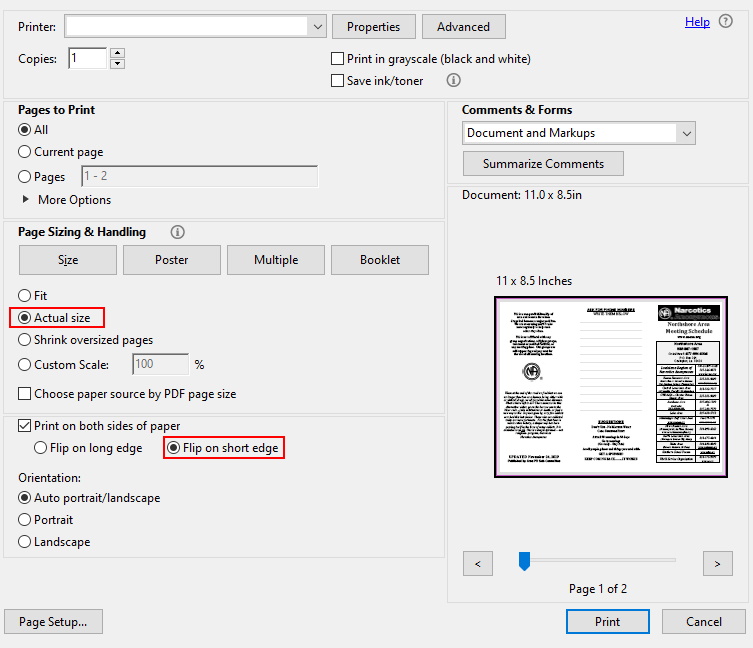Open the Help link
The image size is (753, 648).
pos(697,22)
